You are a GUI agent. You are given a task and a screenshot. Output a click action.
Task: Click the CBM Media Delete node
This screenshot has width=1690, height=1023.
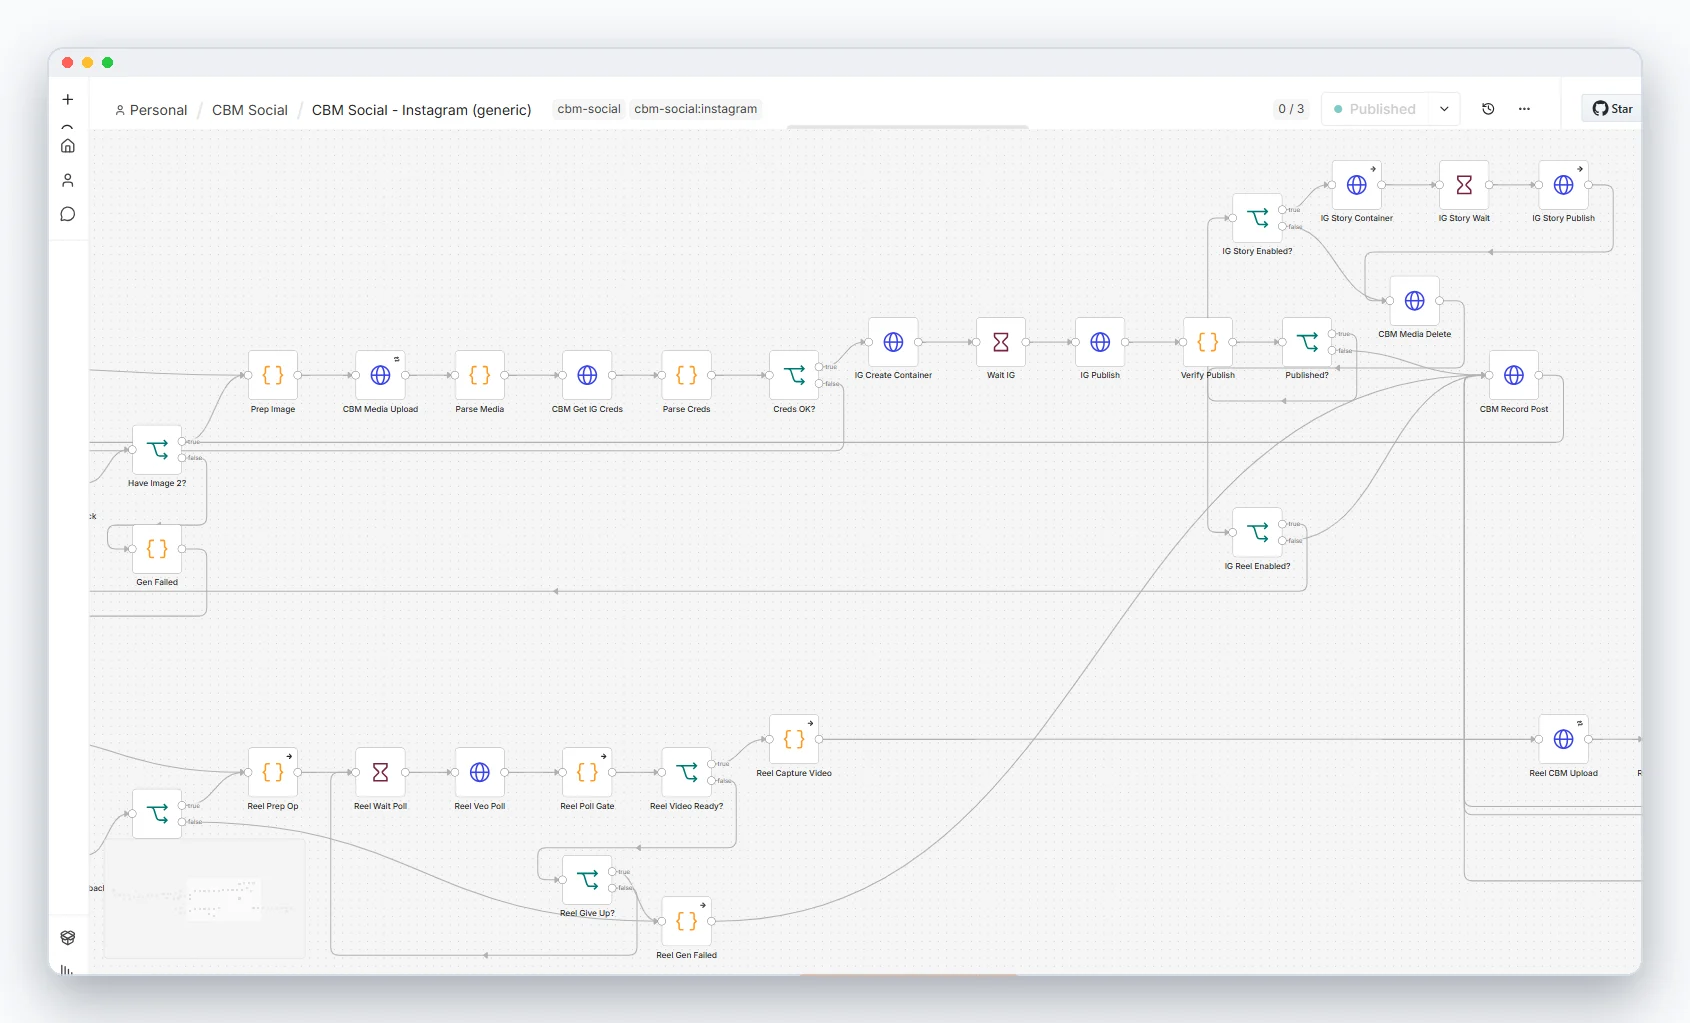click(x=1415, y=301)
